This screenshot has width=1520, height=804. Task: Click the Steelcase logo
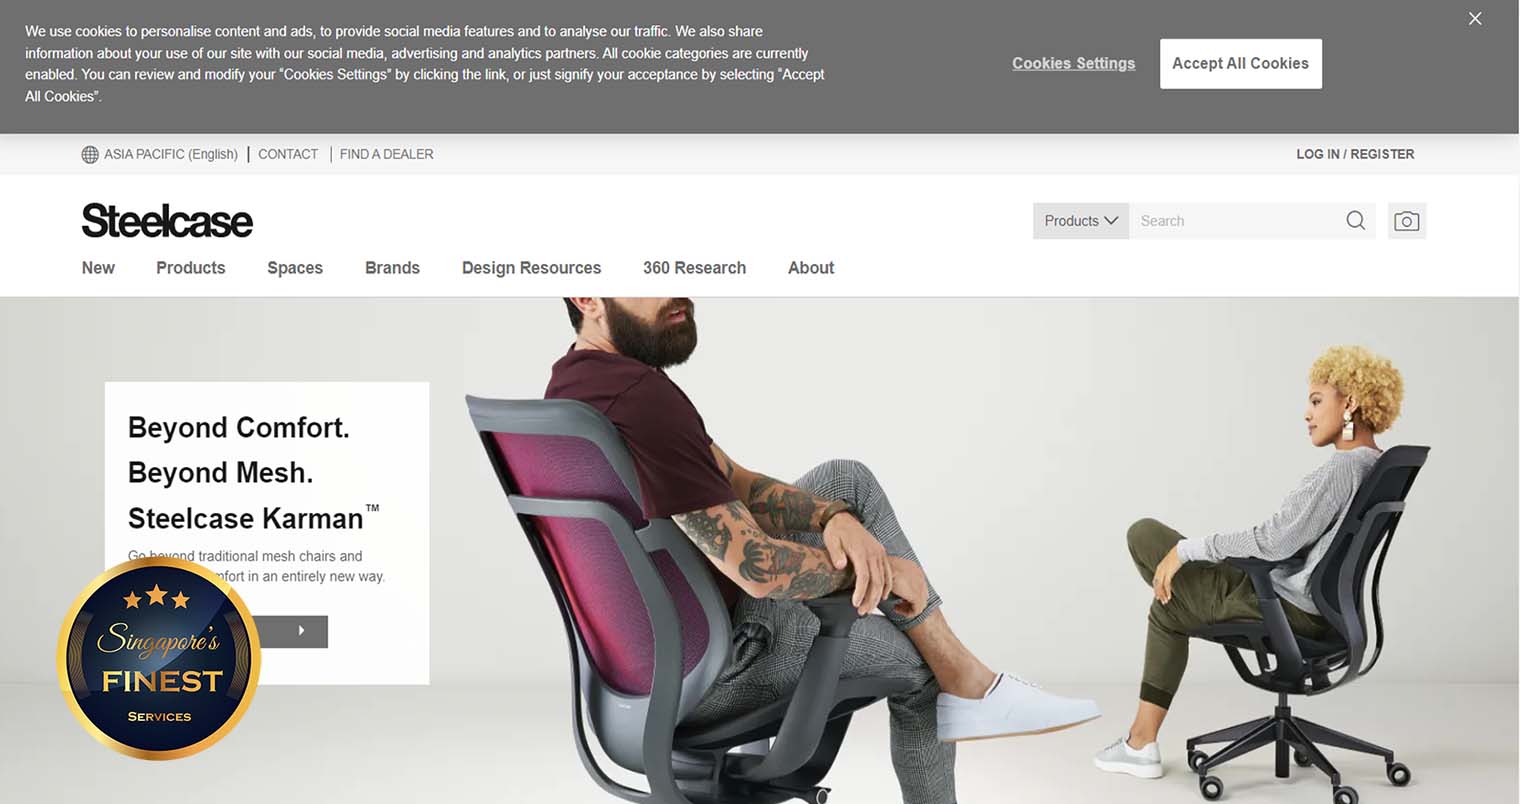pos(167,221)
